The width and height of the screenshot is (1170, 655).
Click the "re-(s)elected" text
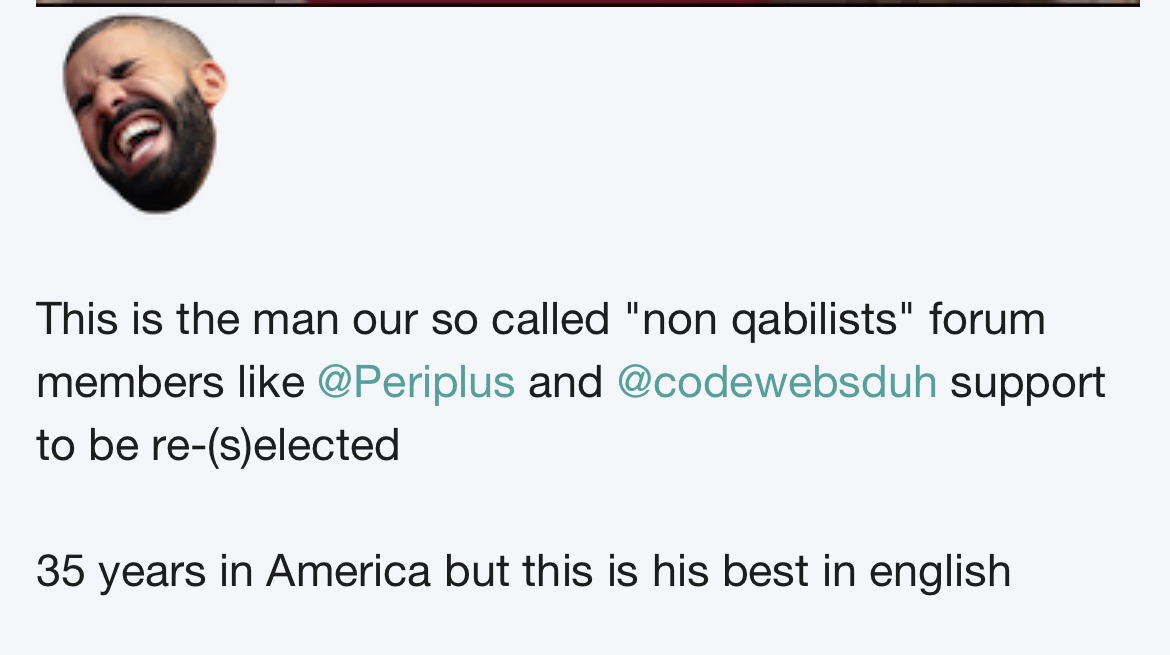coord(275,446)
